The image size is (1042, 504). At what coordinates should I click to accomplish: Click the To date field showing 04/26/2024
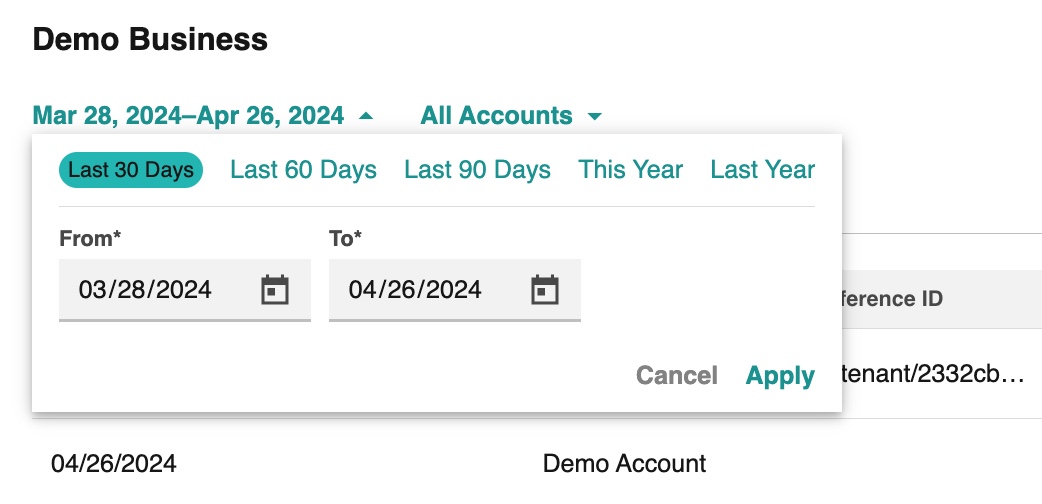pos(455,290)
